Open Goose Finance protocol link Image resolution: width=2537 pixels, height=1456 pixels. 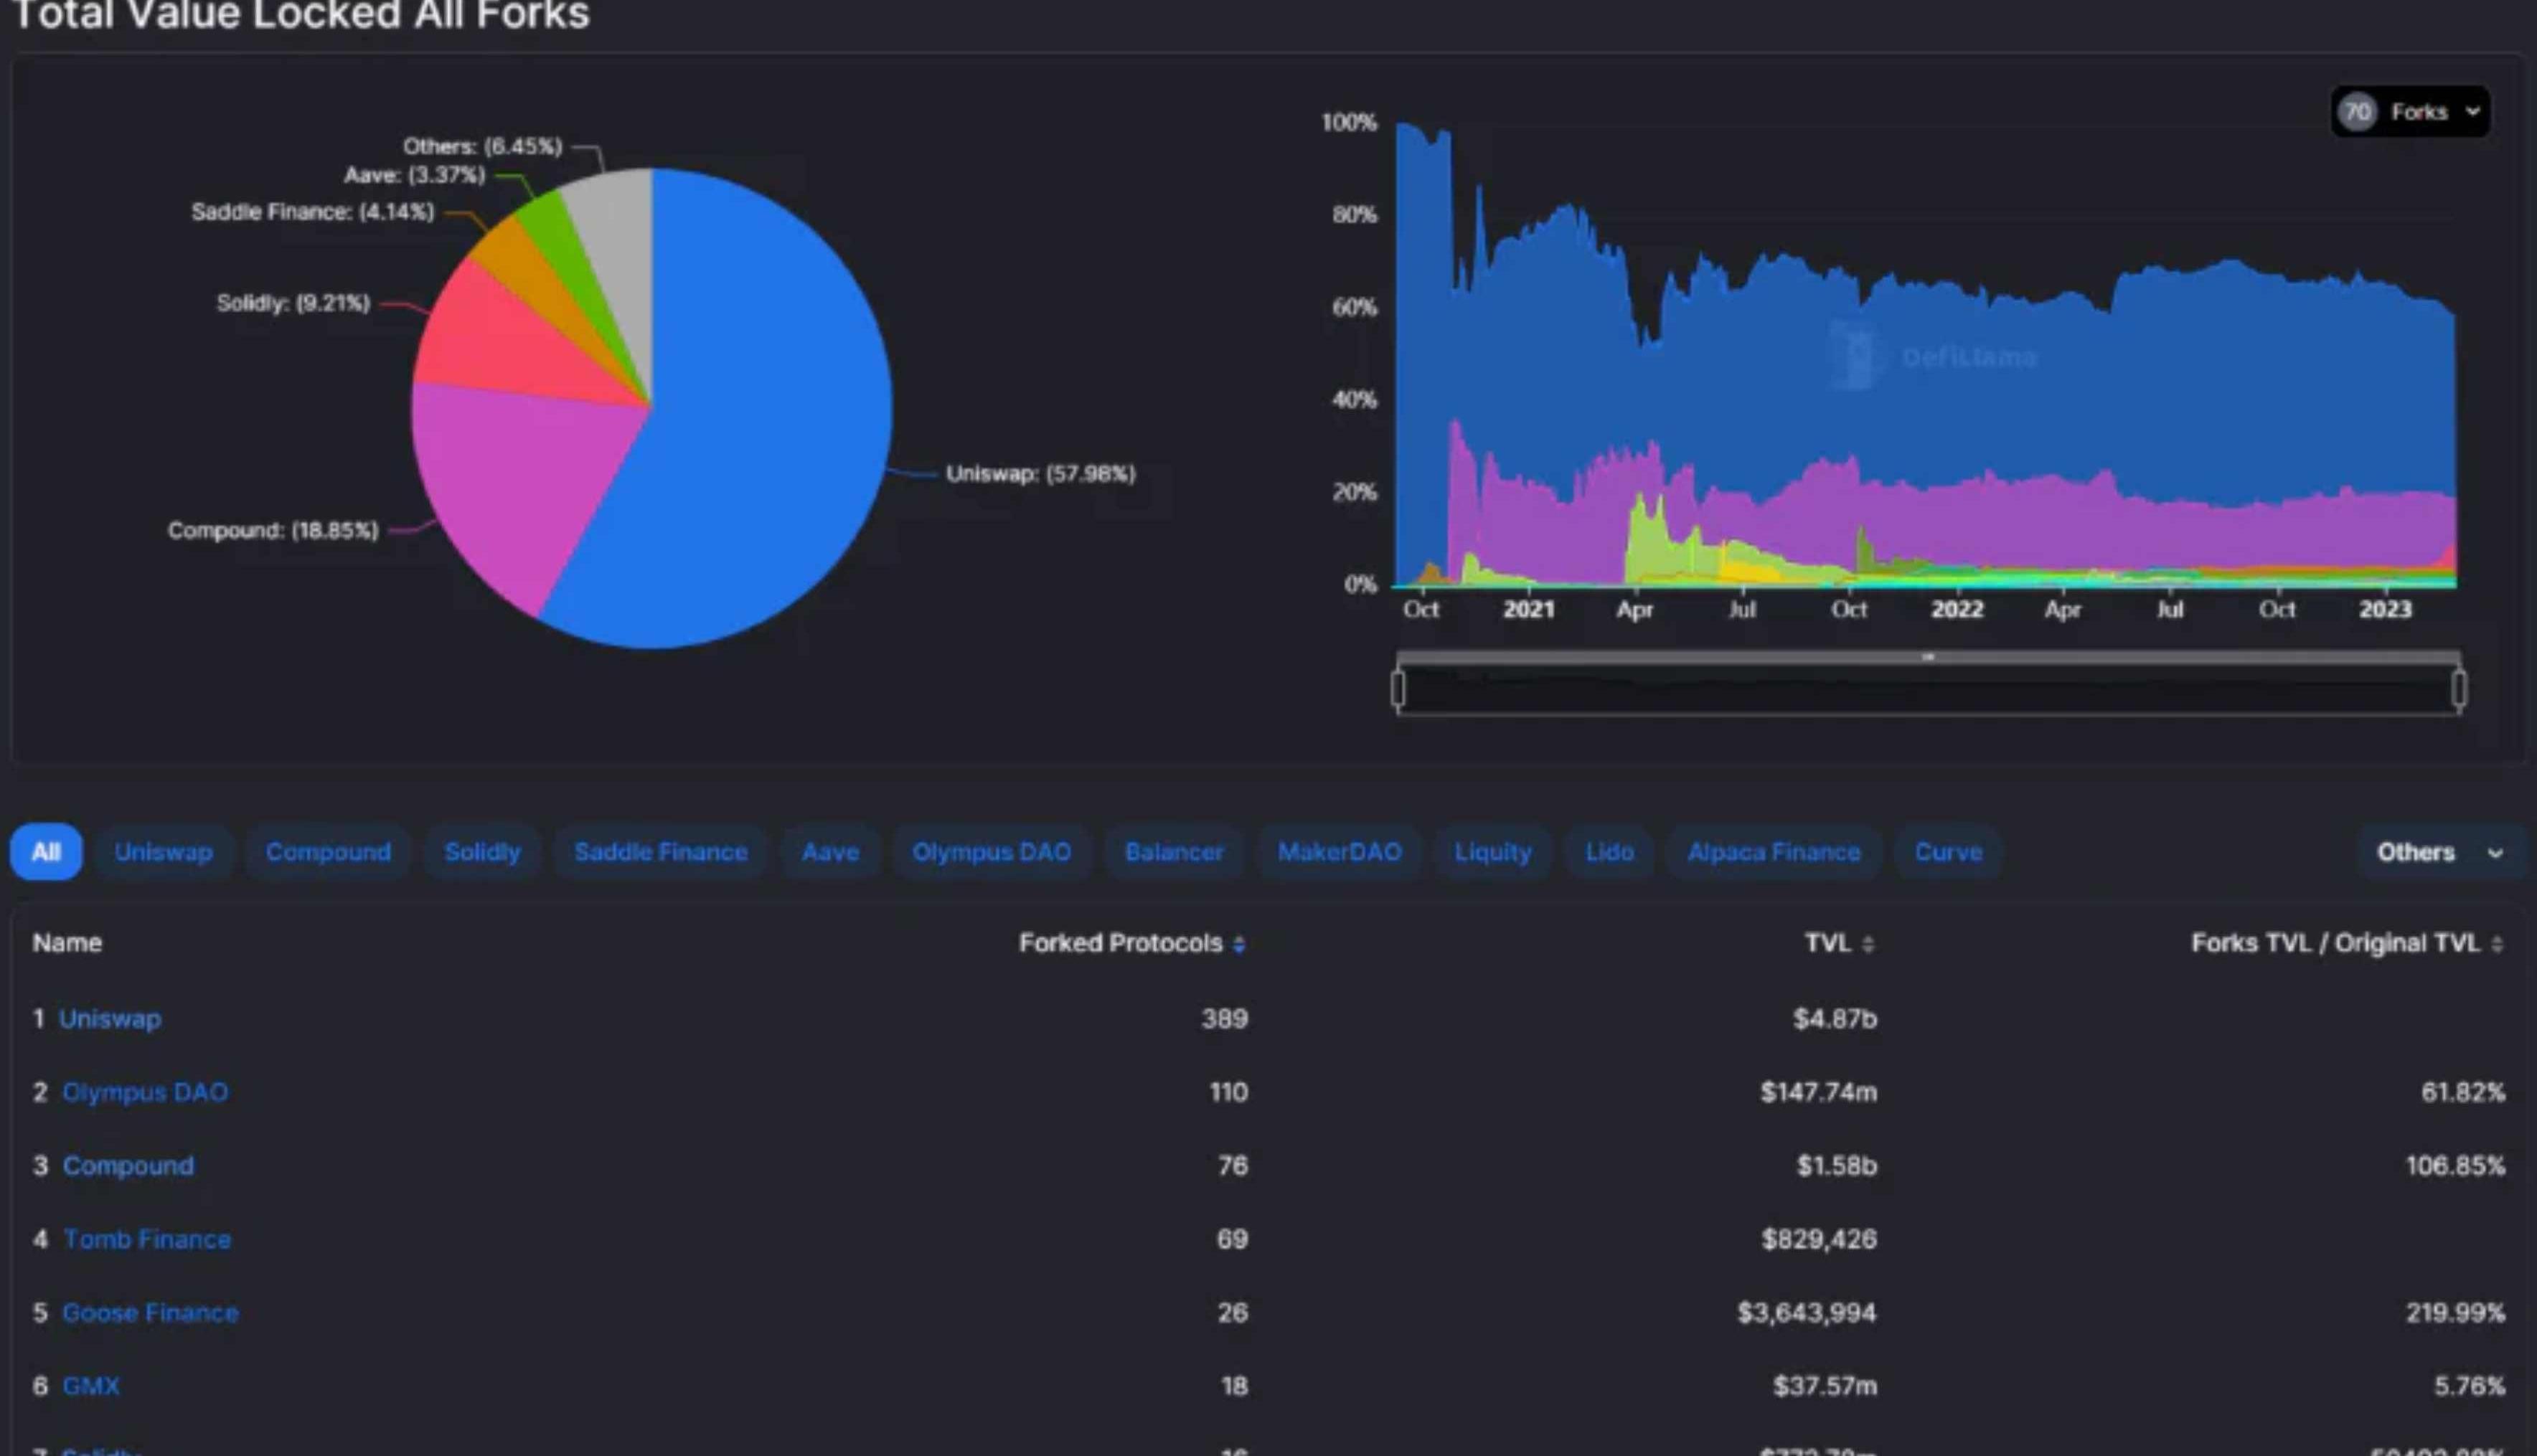click(150, 1313)
